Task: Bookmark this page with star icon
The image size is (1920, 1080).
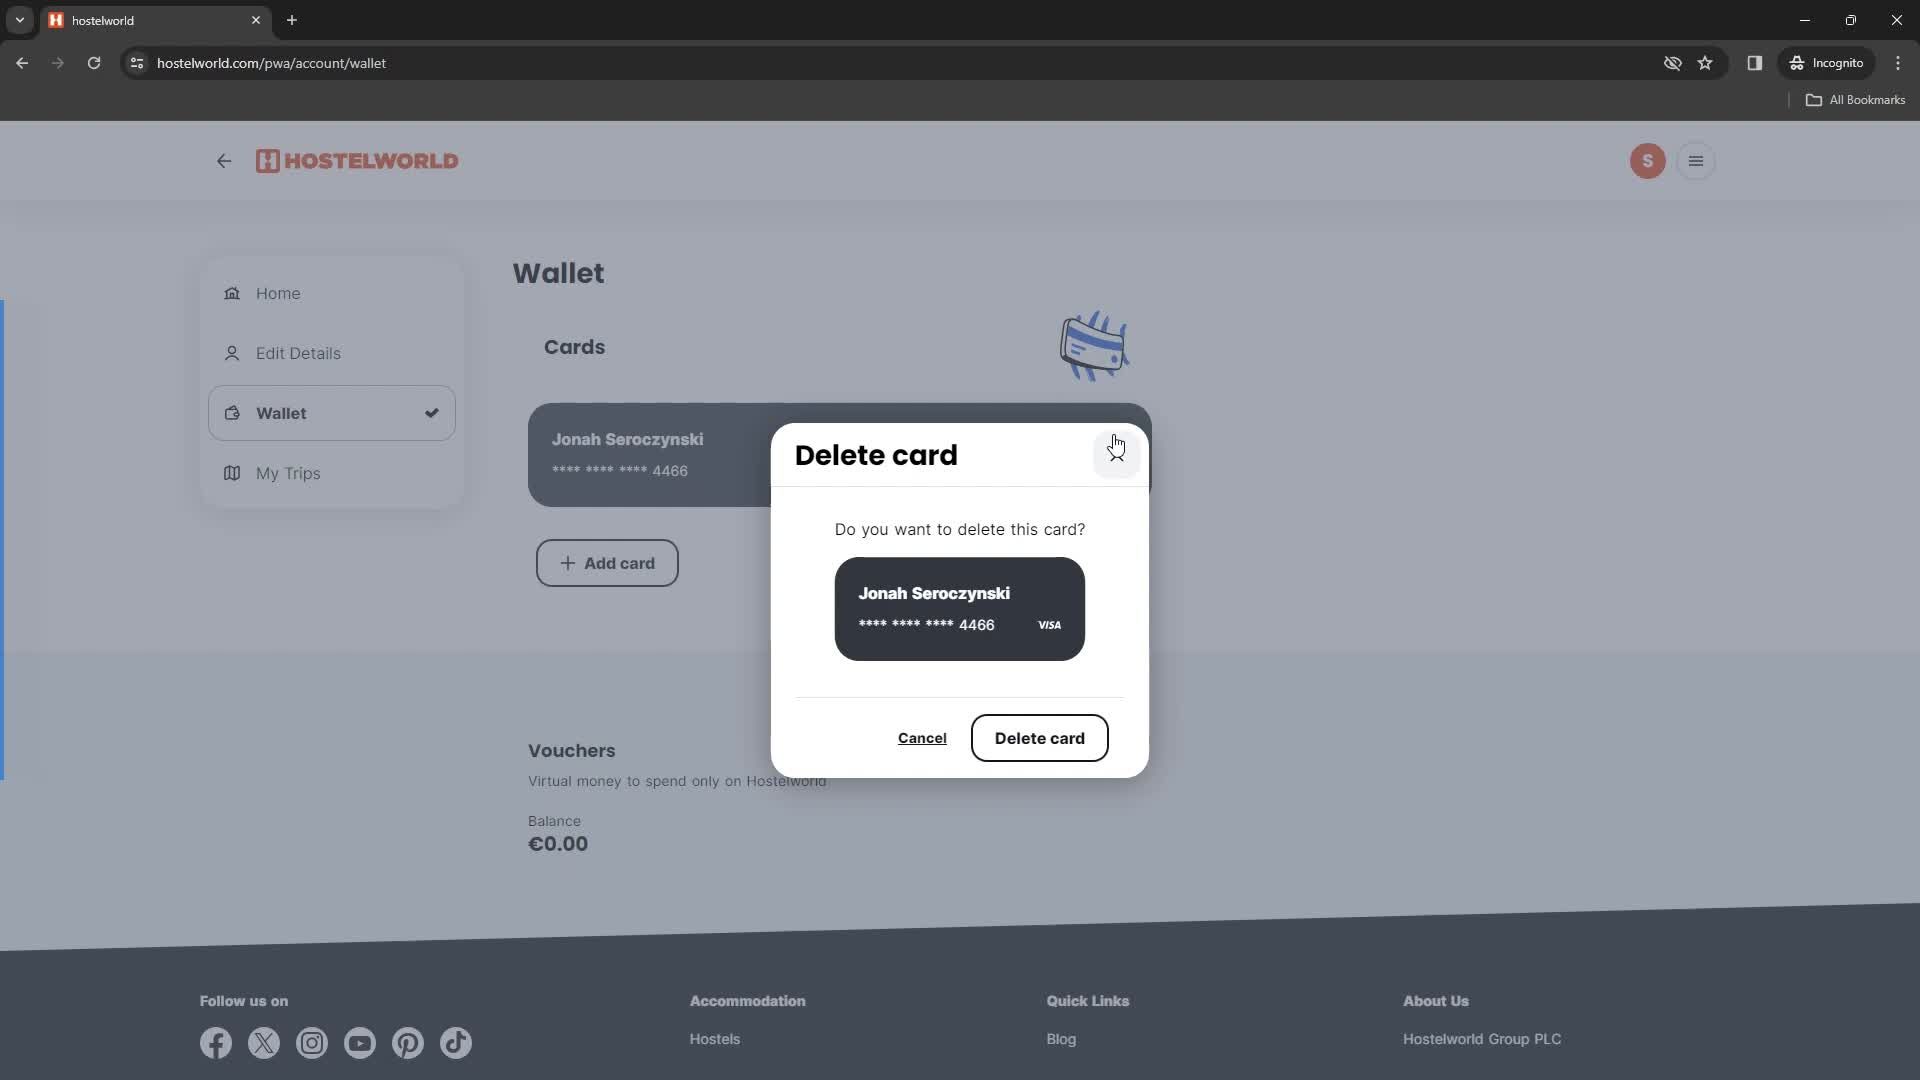Action: tap(1705, 63)
